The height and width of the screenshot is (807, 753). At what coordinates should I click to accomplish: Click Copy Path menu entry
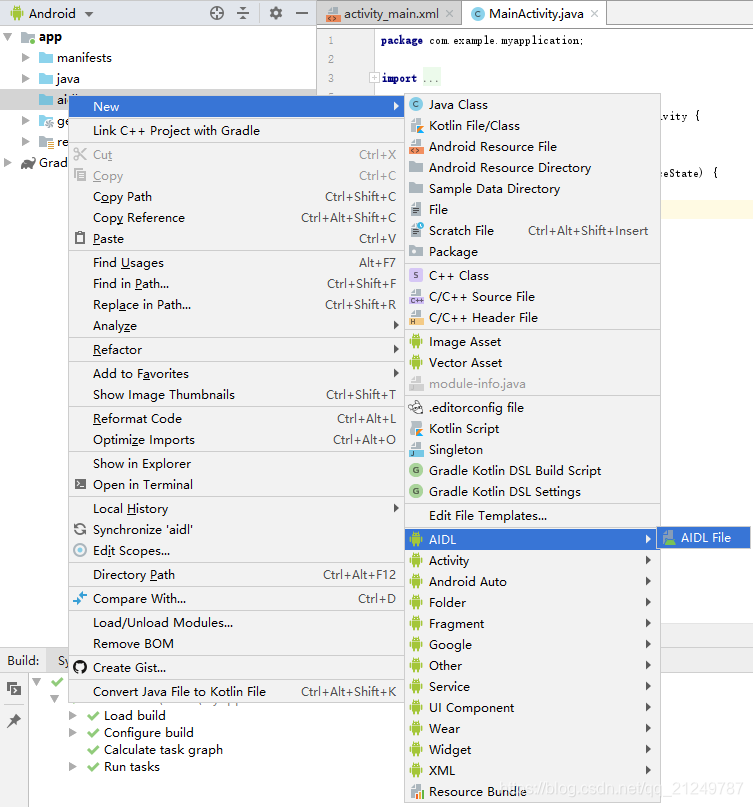pos(236,197)
